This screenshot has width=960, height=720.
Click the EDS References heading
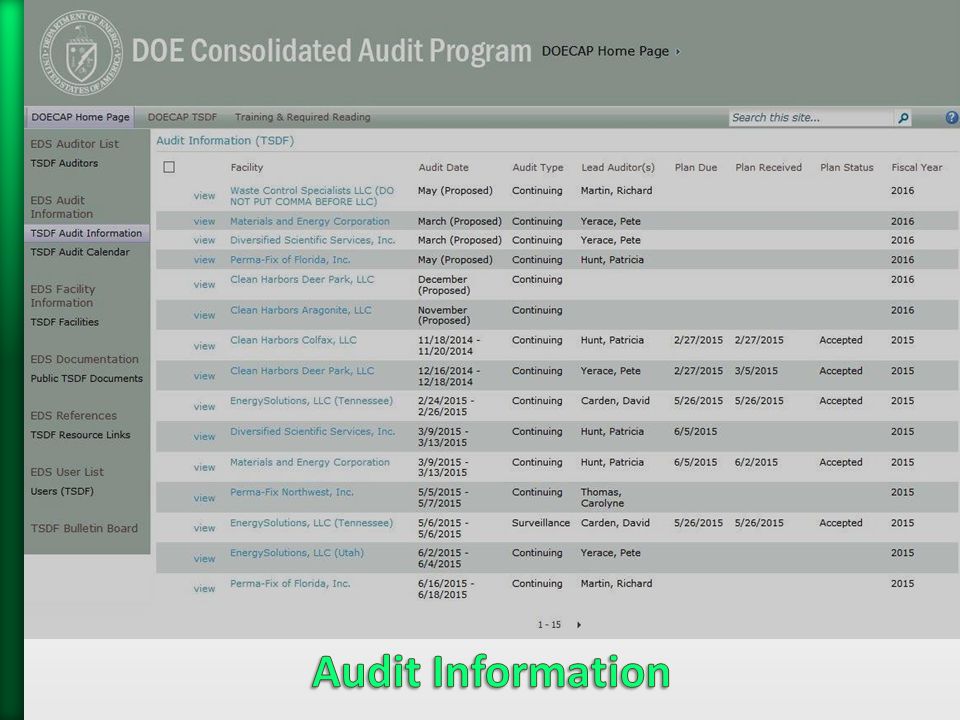click(x=73, y=415)
